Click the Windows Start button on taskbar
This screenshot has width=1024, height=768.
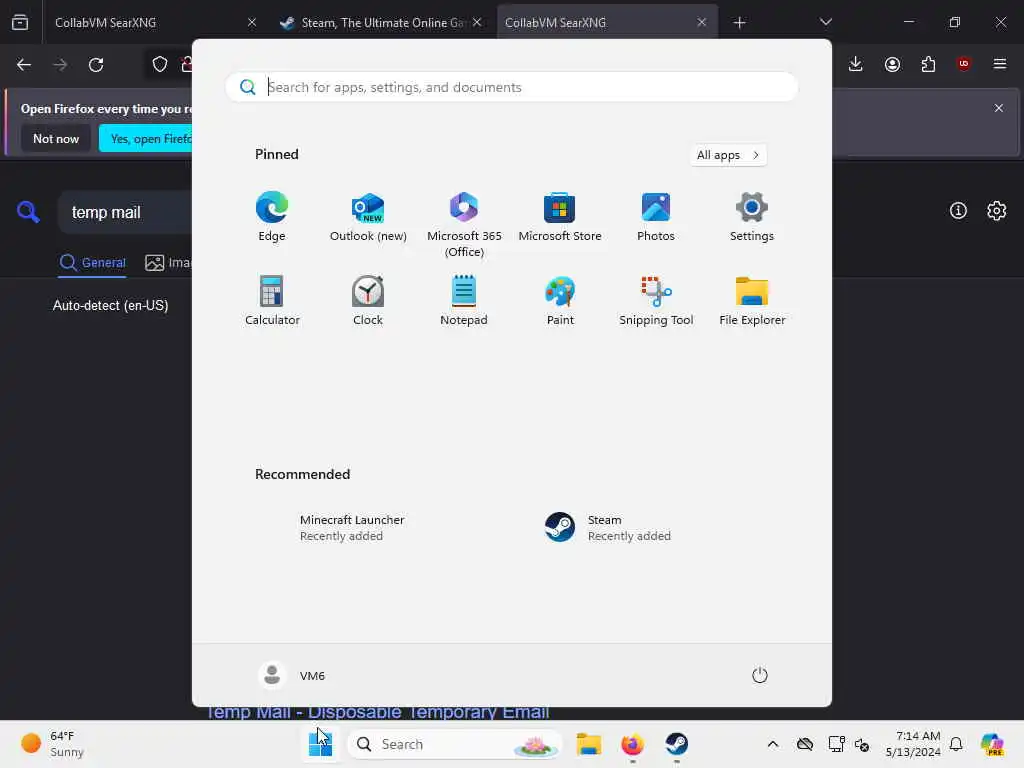click(x=320, y=744)
